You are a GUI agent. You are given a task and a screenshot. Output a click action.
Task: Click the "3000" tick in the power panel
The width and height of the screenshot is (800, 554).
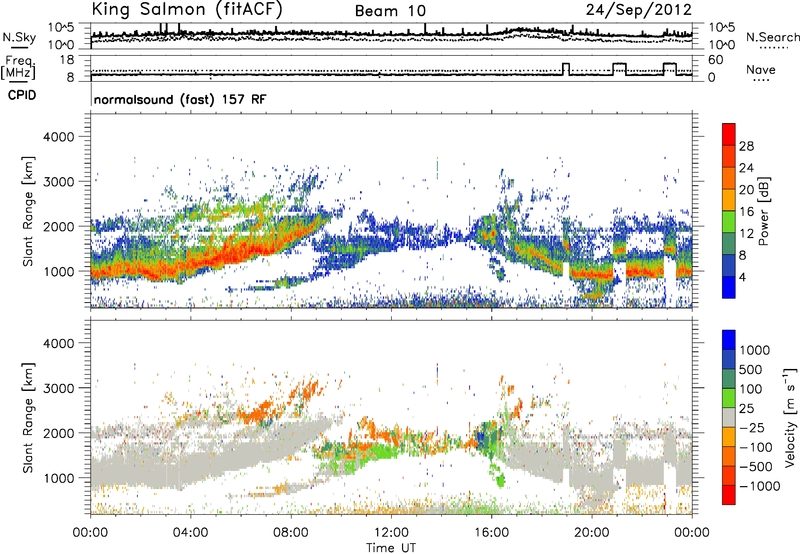coord(58,182)
